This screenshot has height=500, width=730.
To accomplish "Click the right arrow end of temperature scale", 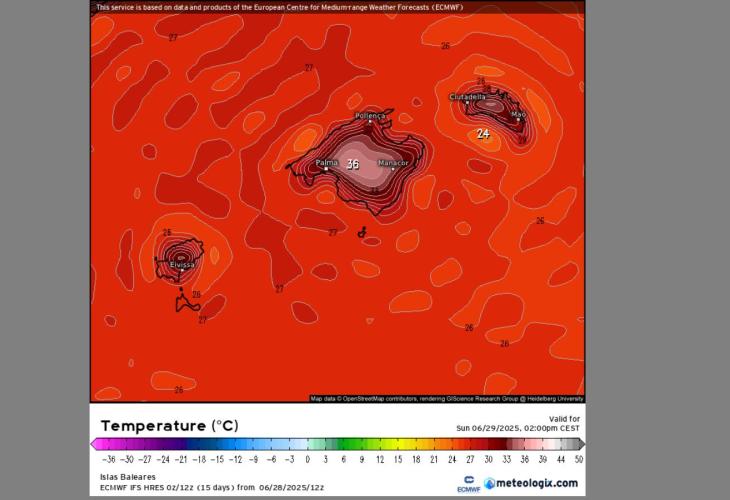I will coord(581,444).
